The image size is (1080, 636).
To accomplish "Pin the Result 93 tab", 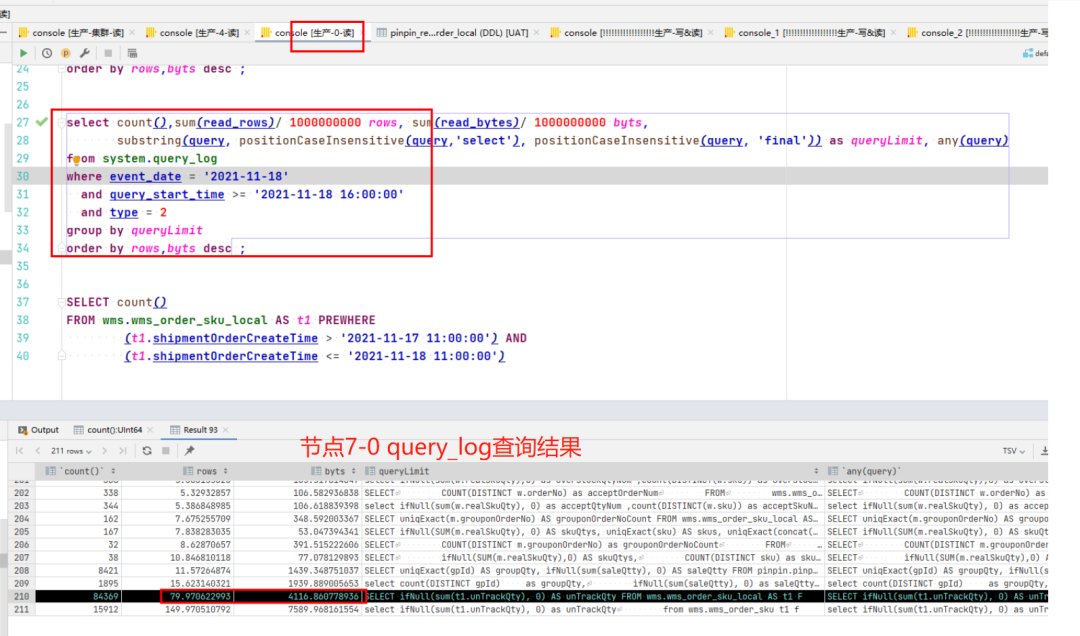I will pos(189,451).
